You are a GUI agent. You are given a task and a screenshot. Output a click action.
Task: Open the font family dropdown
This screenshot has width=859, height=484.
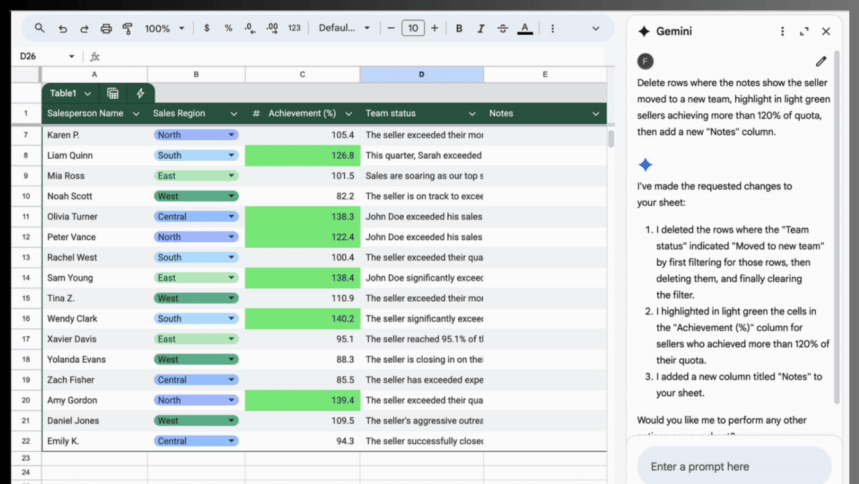click(344, 29)
